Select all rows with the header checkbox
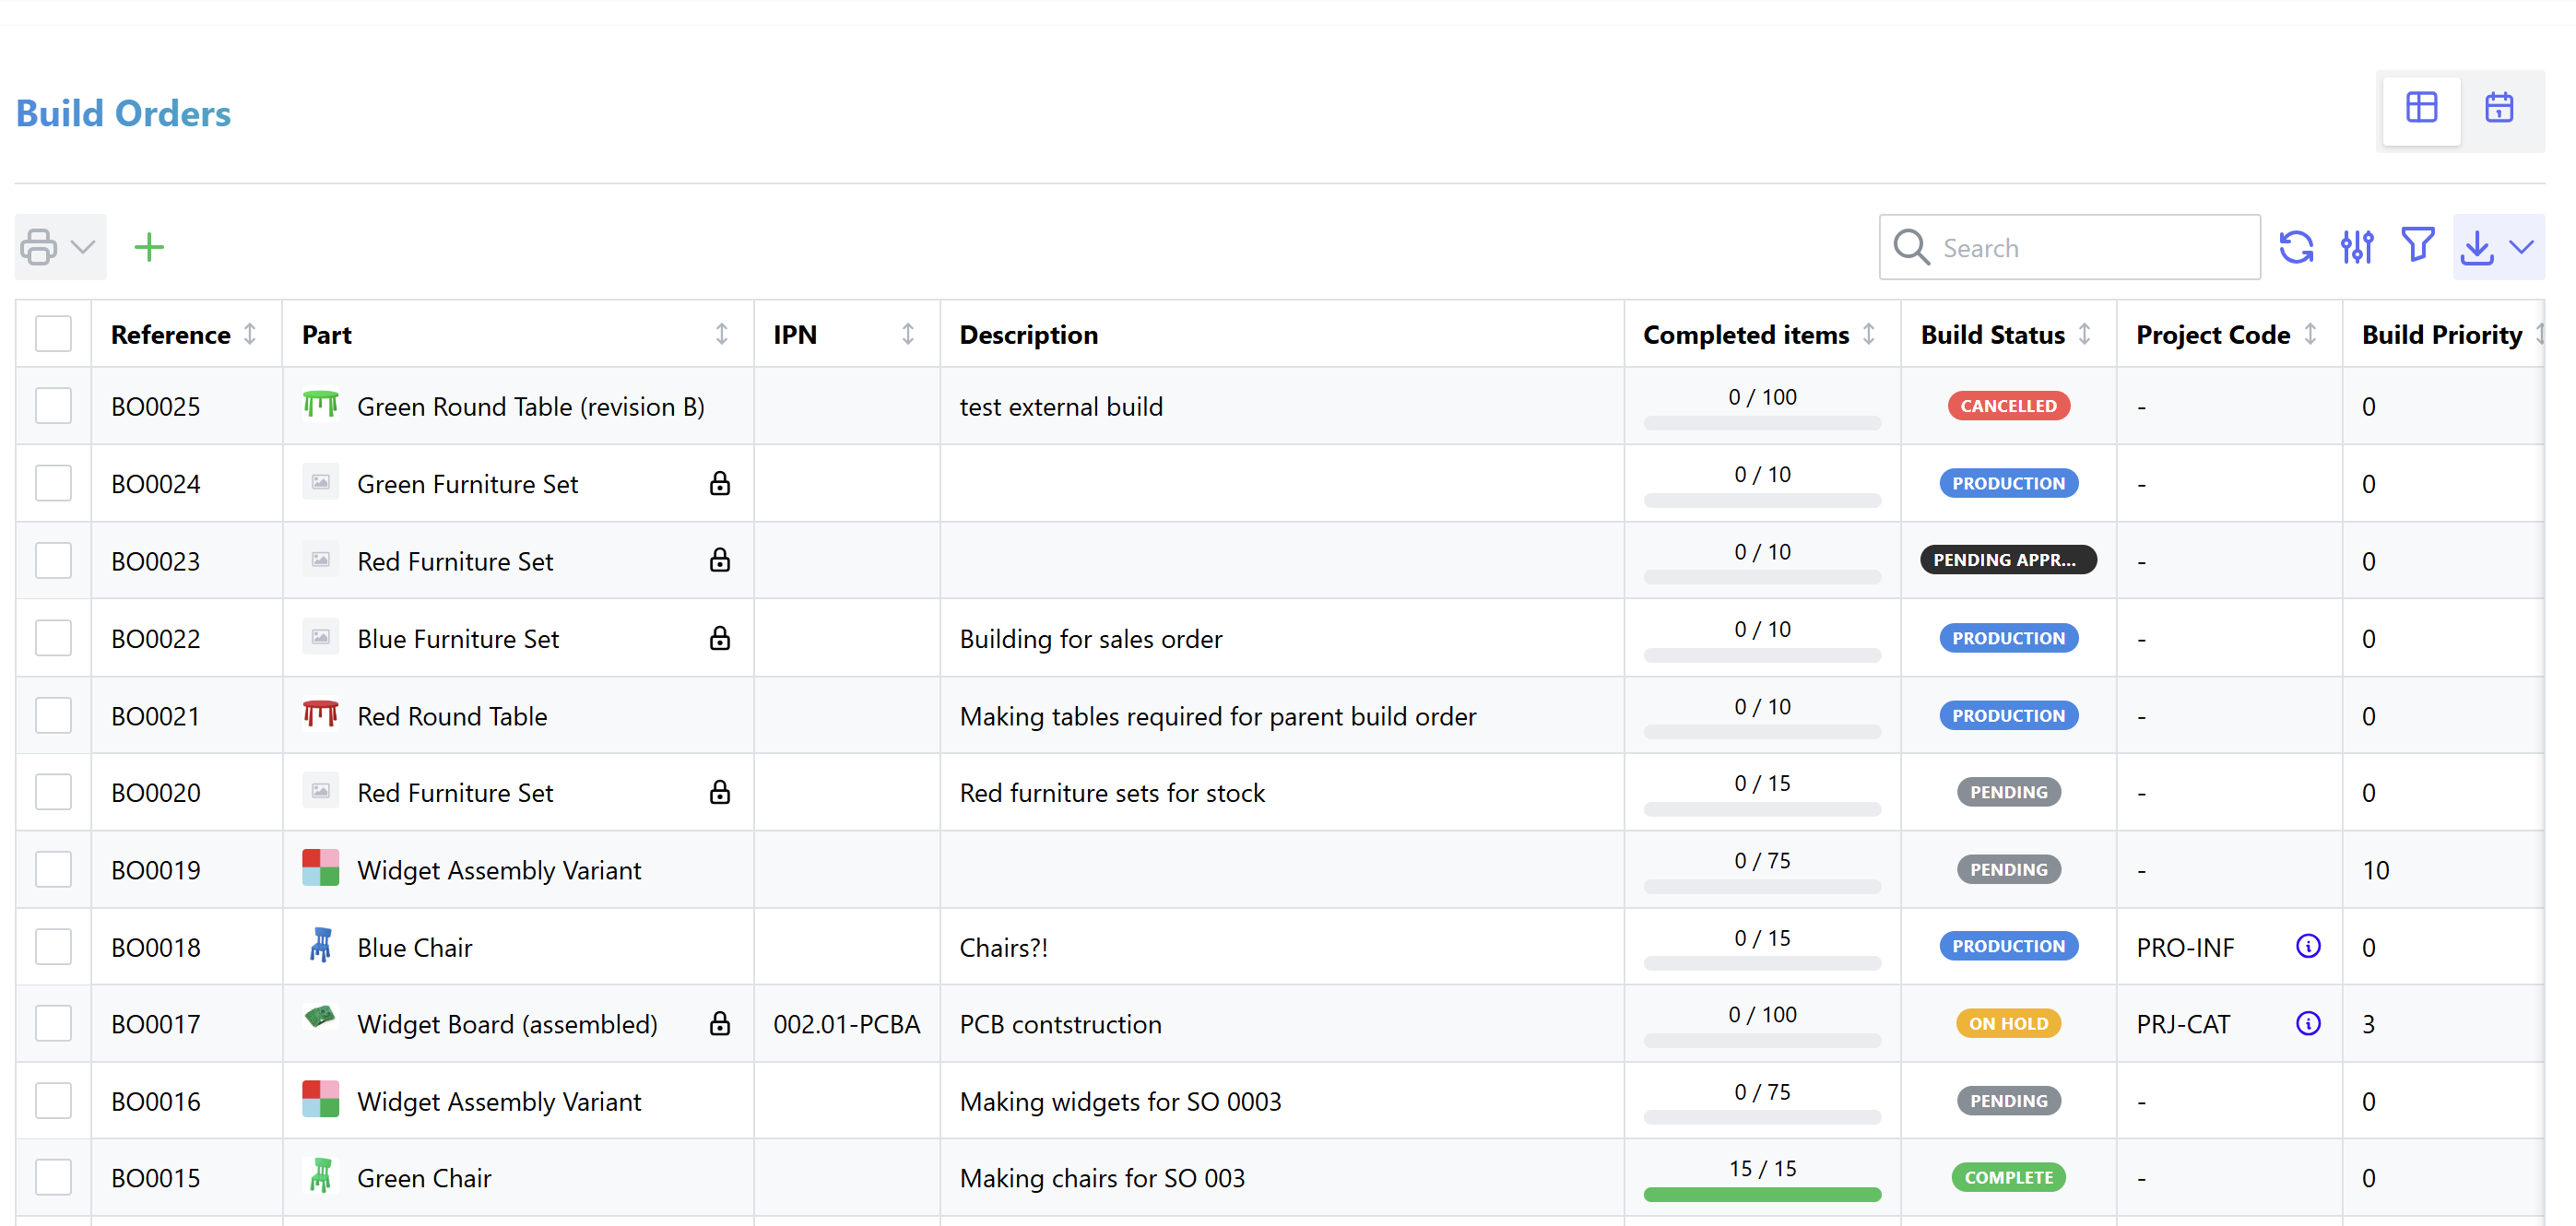Screen dimensions: 2576x1226 [53, 333]
